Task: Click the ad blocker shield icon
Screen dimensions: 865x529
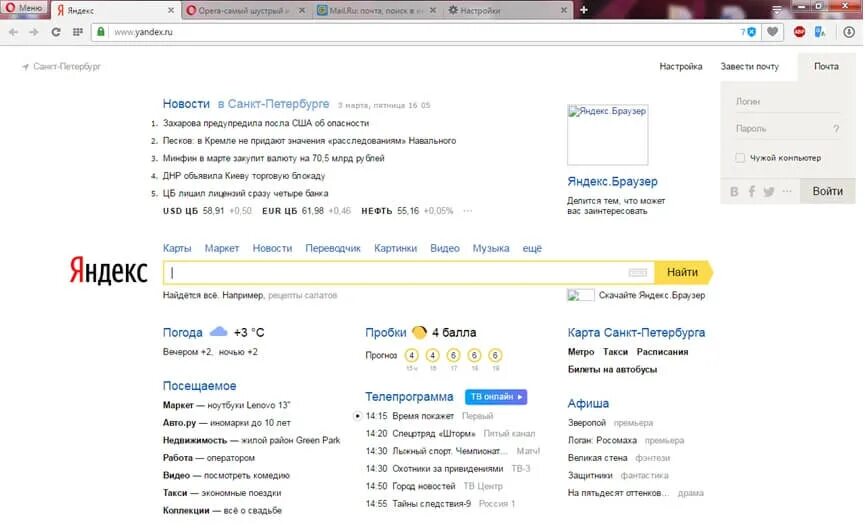Action: (751, 32)
